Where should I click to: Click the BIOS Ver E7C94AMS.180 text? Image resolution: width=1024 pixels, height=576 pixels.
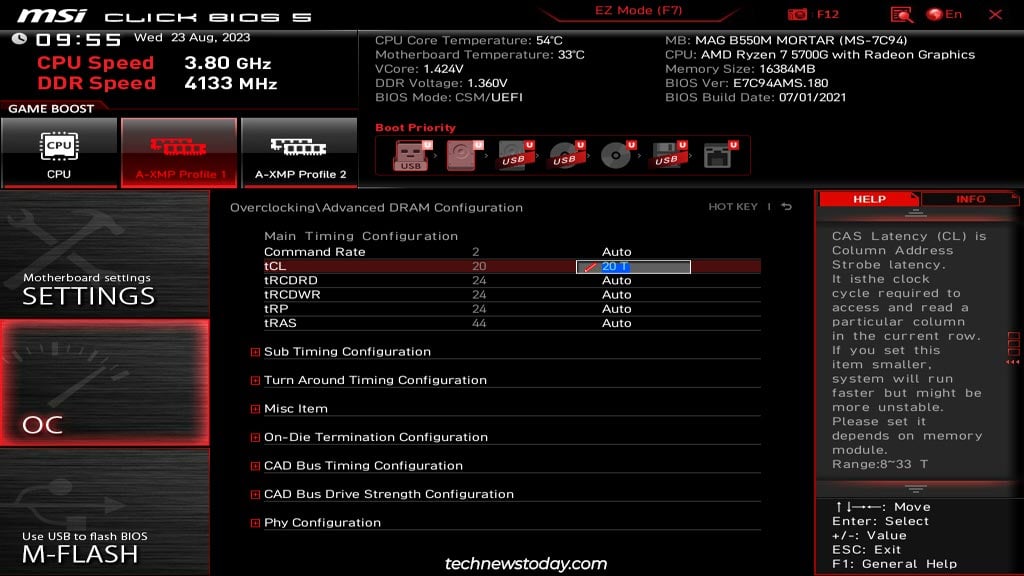point(746,84)
